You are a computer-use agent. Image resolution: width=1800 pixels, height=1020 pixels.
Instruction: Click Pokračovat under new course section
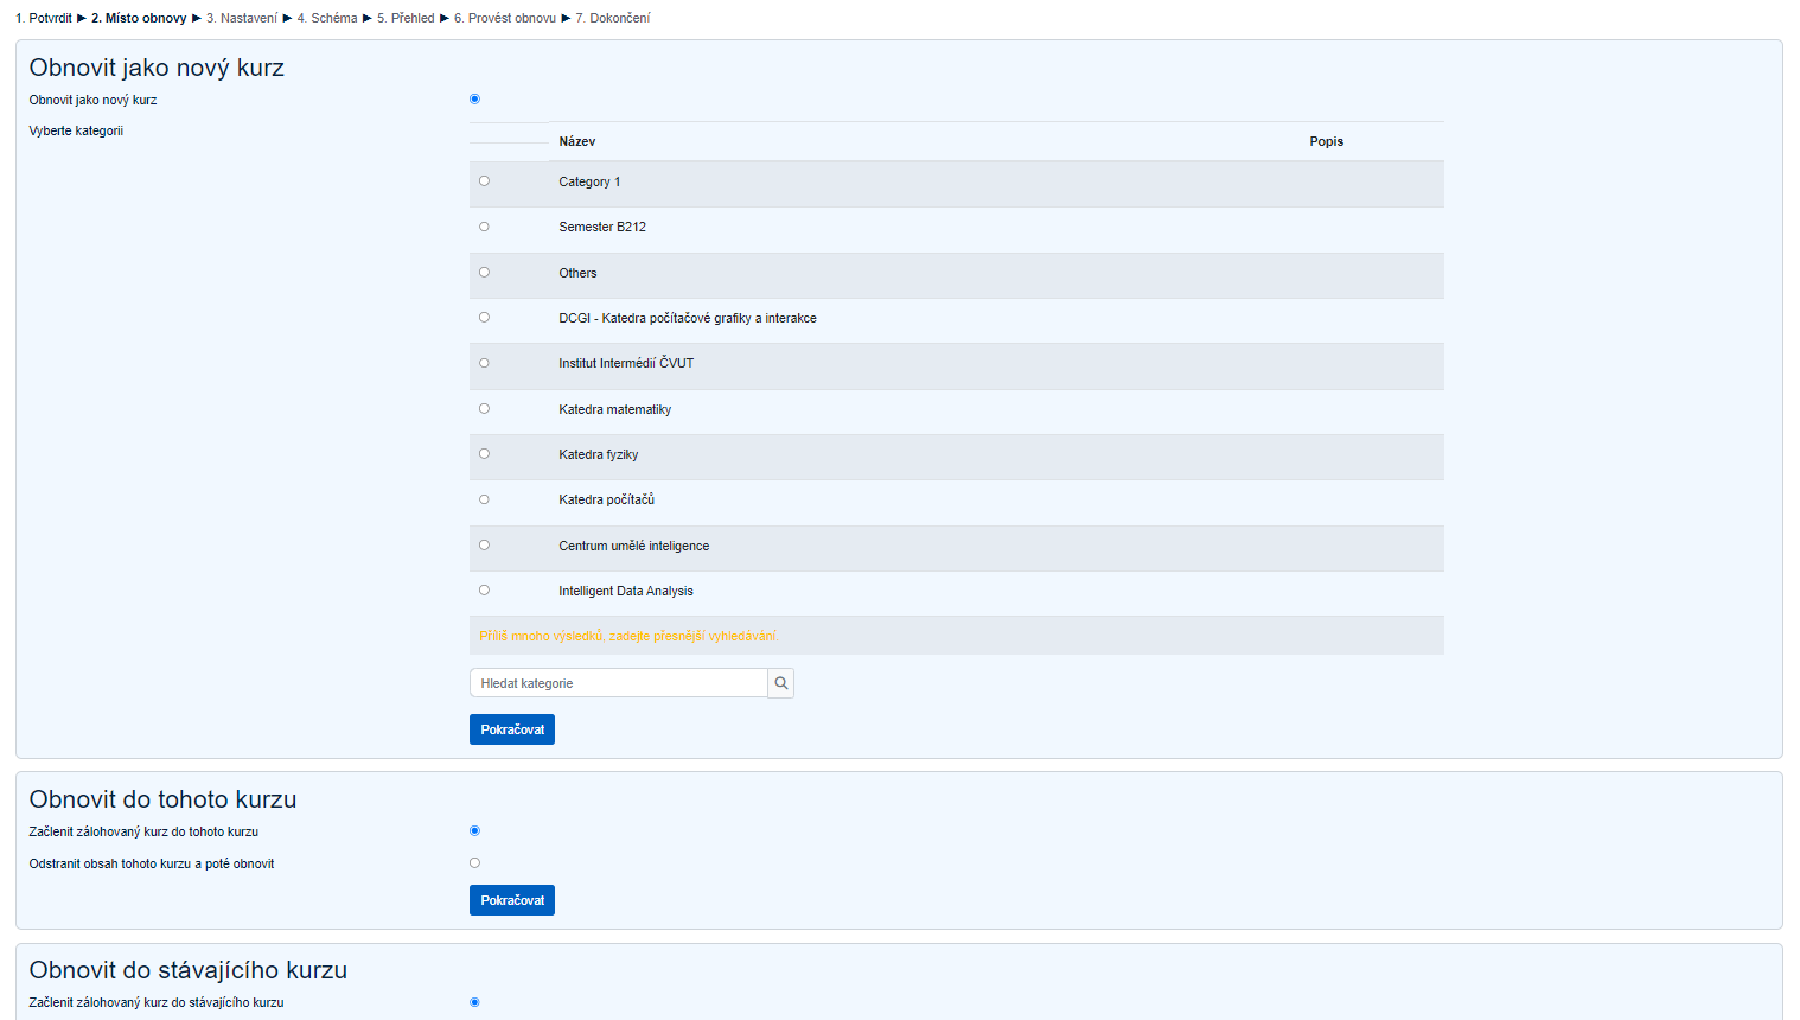tap(512, 729)
